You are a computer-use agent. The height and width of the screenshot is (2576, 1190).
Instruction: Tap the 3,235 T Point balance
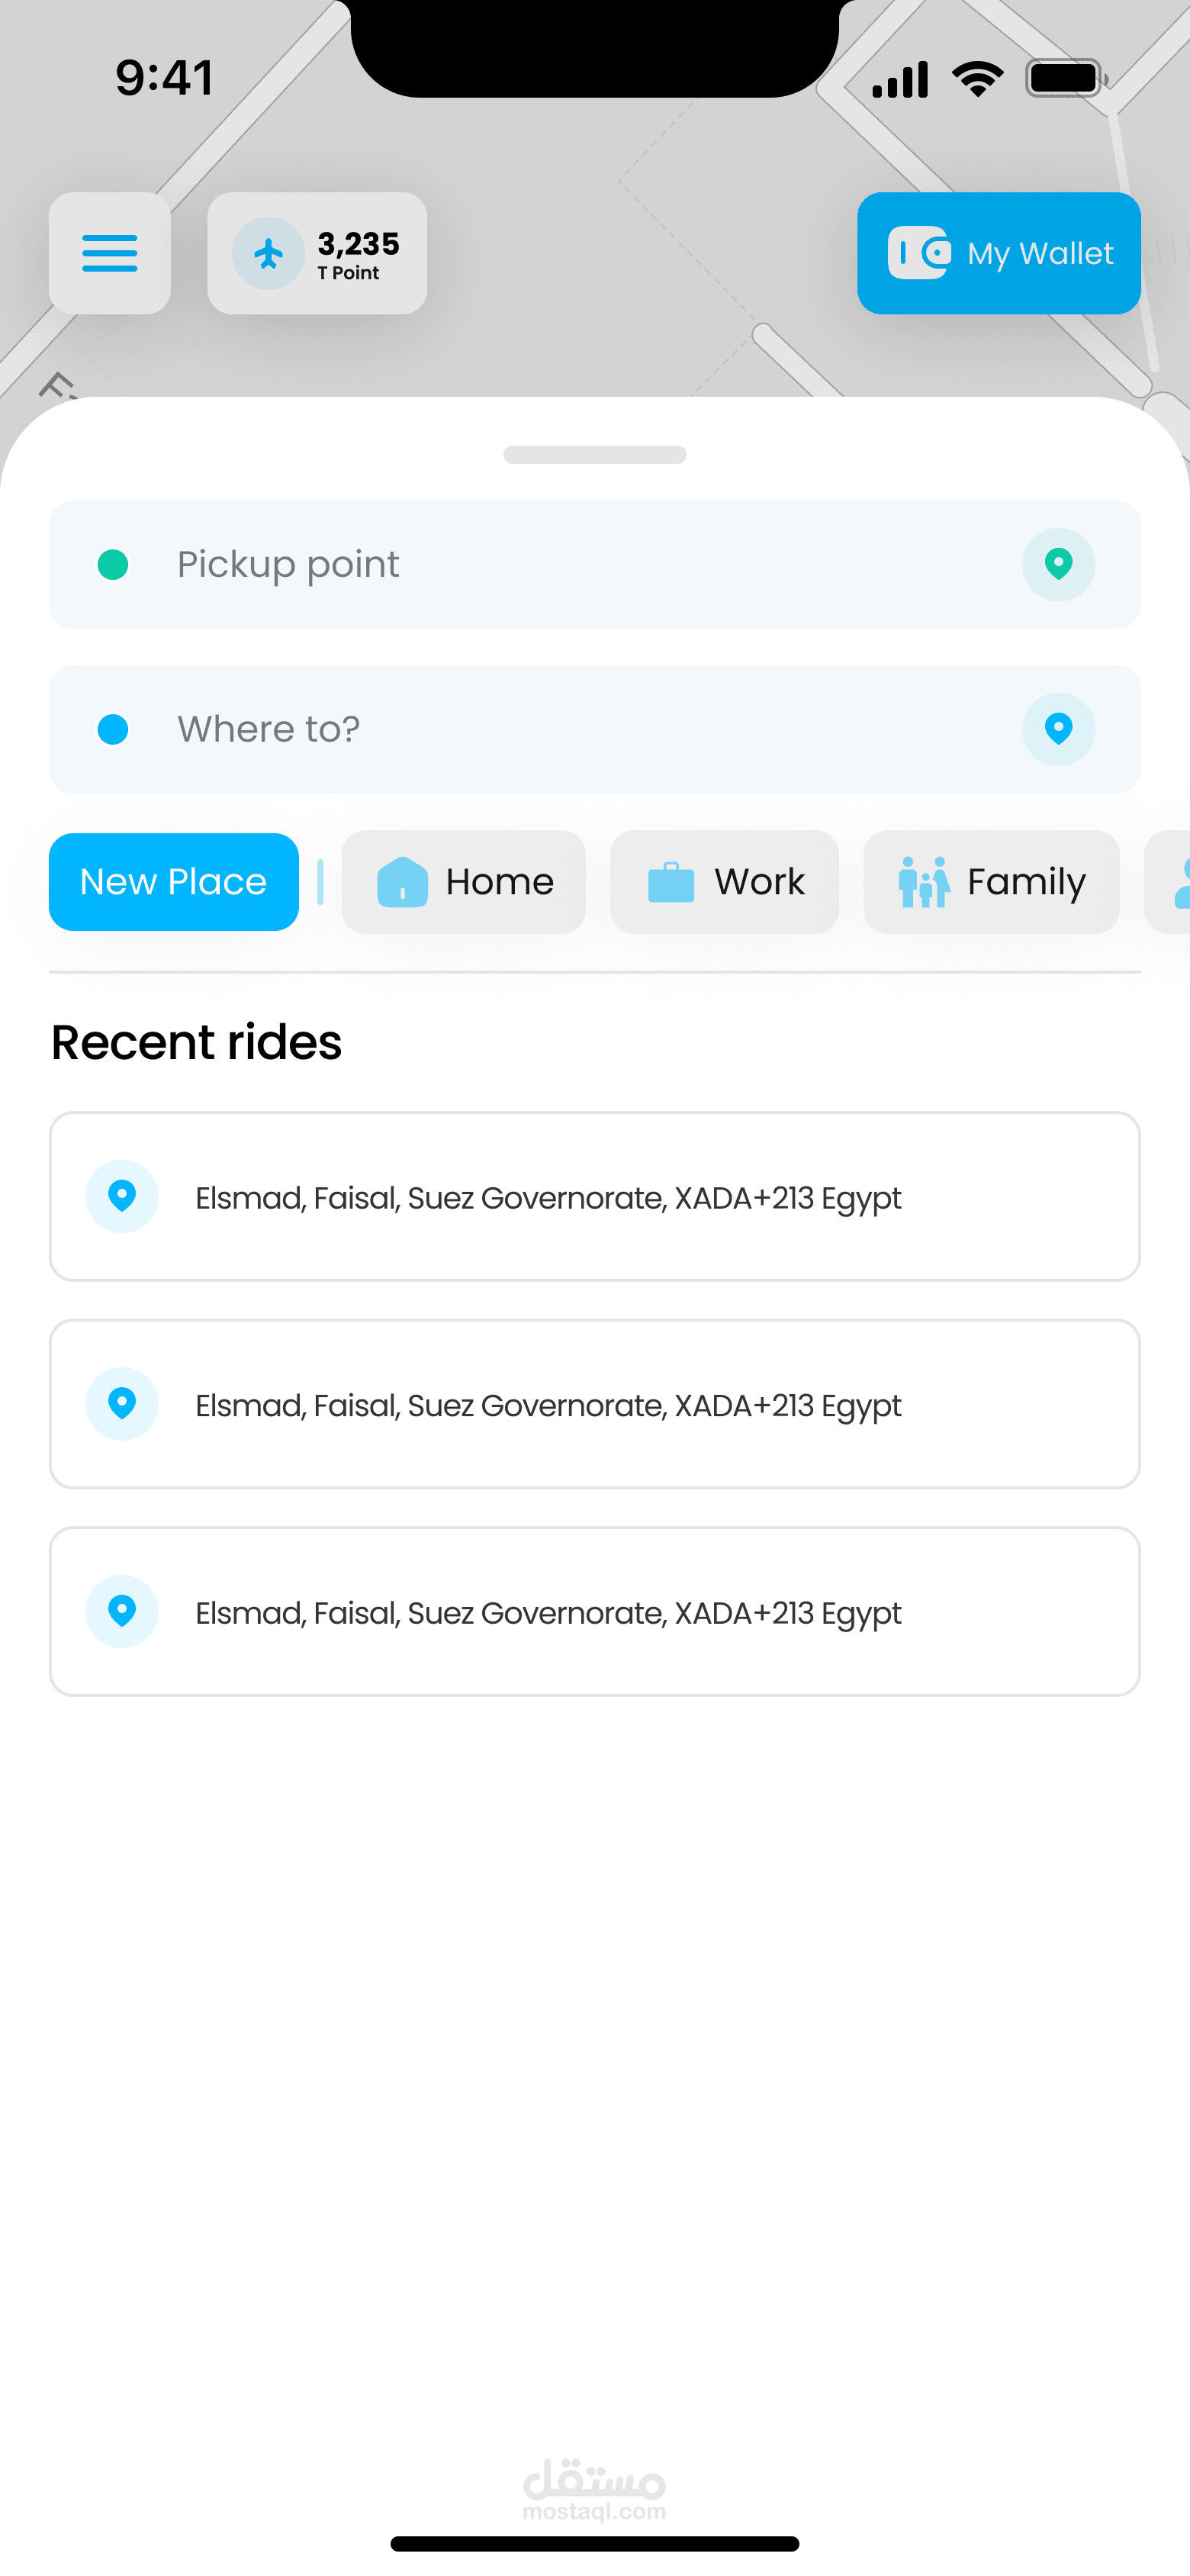coord(358,254)
